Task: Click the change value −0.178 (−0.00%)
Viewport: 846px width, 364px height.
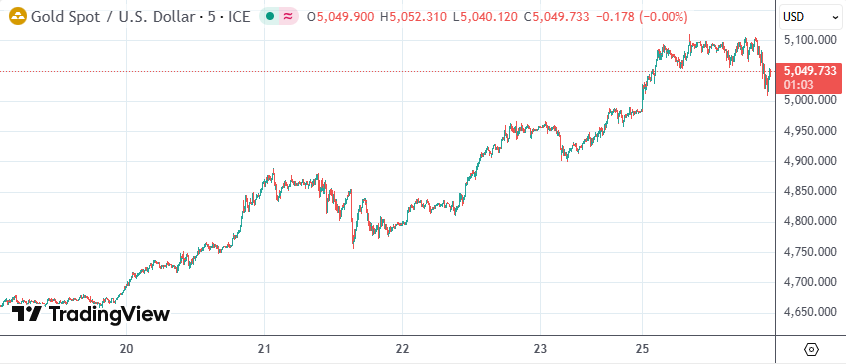Action: pyautogui.click(x=642, y=17)
